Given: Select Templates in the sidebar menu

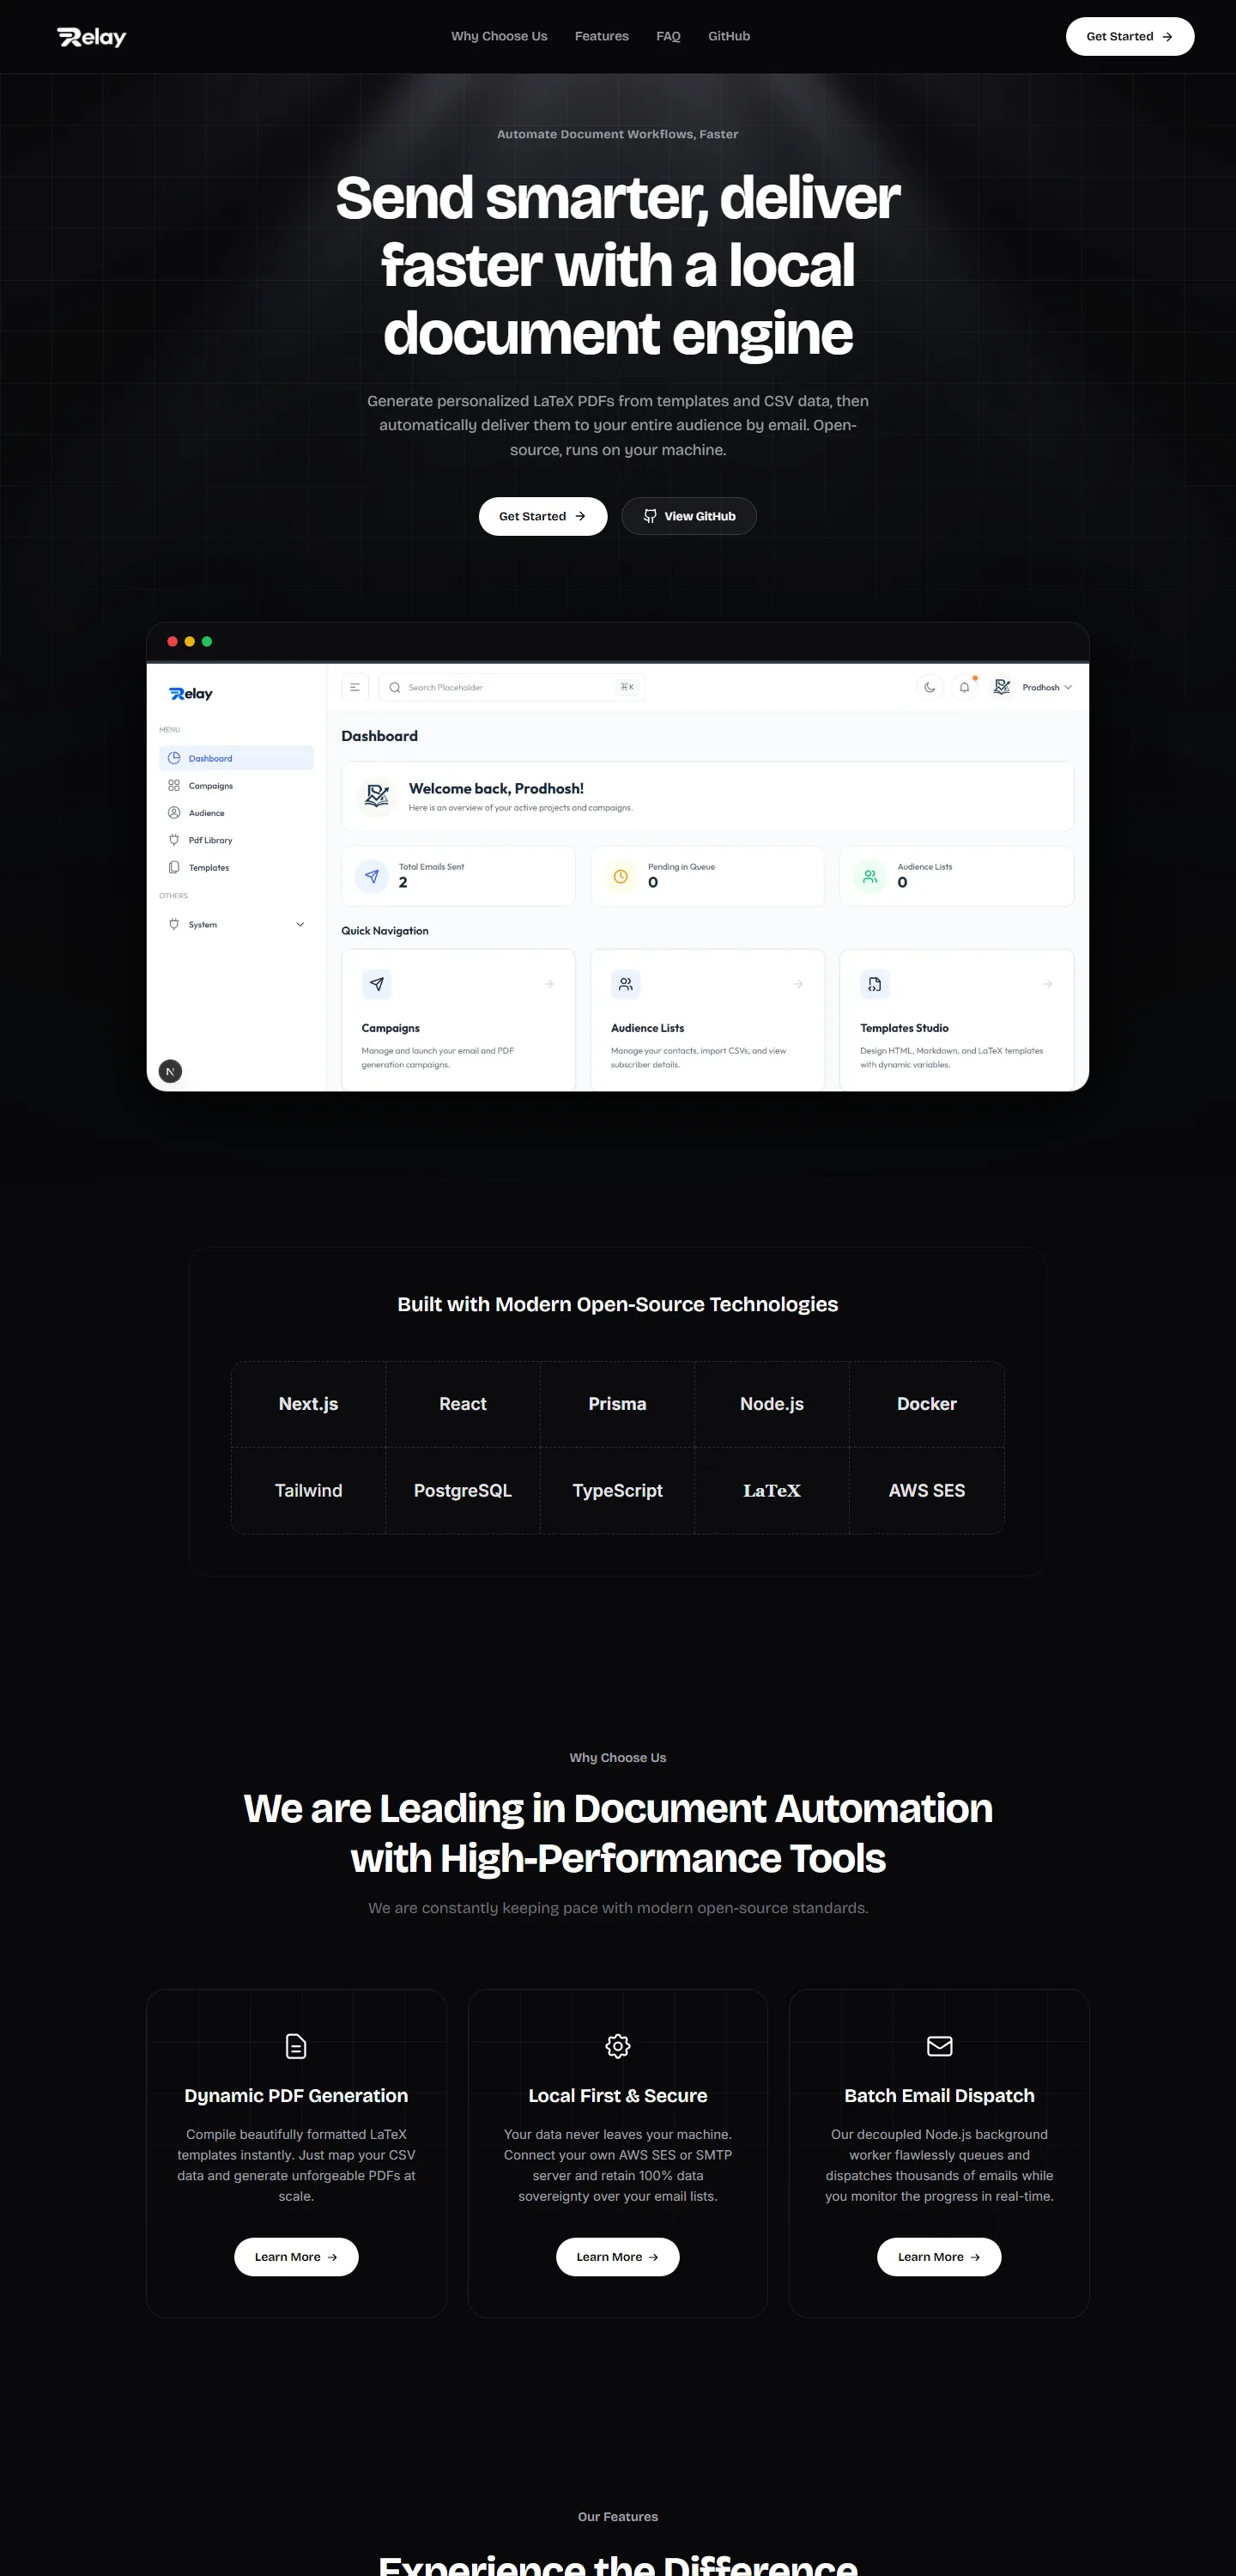Looking at the screenshot, I should pyautogui.click(x=236, y=867).
